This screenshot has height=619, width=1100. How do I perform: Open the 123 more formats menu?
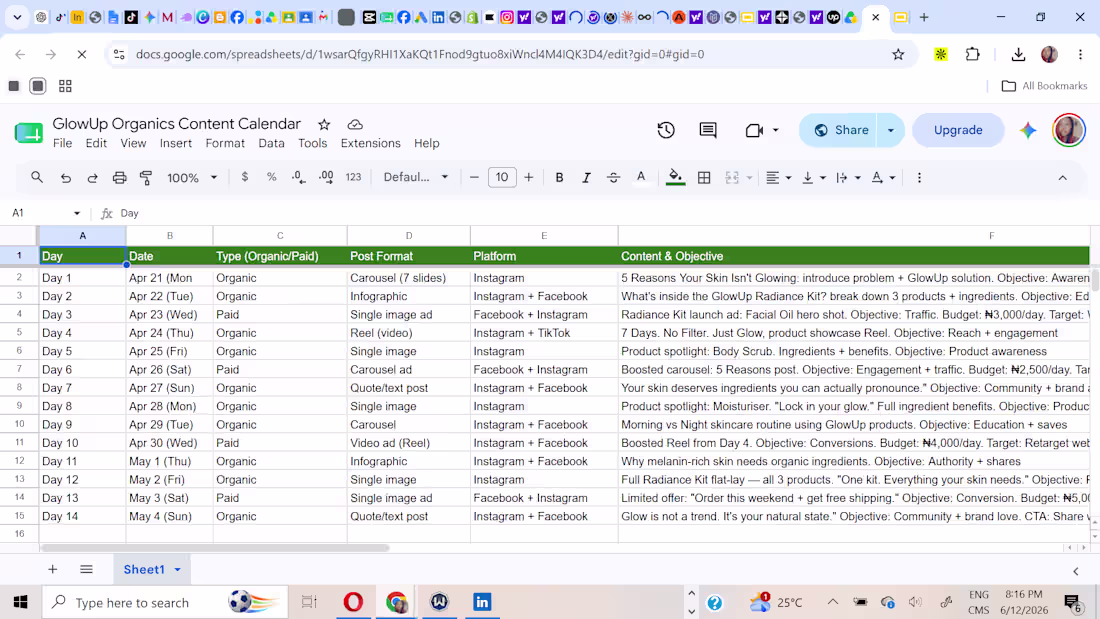coord(353,178)
